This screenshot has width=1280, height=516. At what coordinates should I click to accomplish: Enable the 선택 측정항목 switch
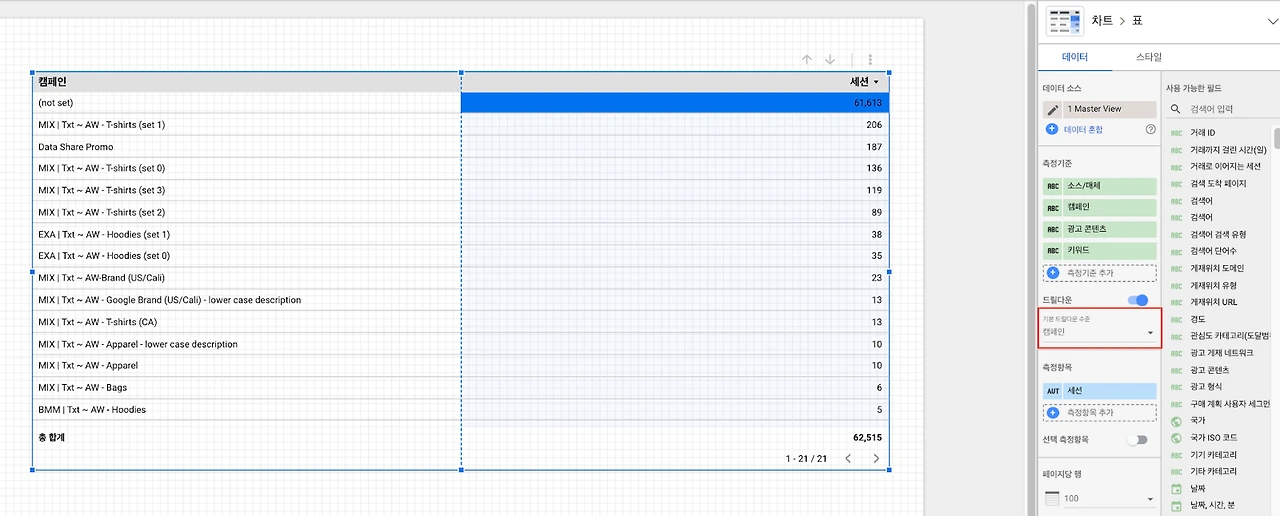[1137, 439]
